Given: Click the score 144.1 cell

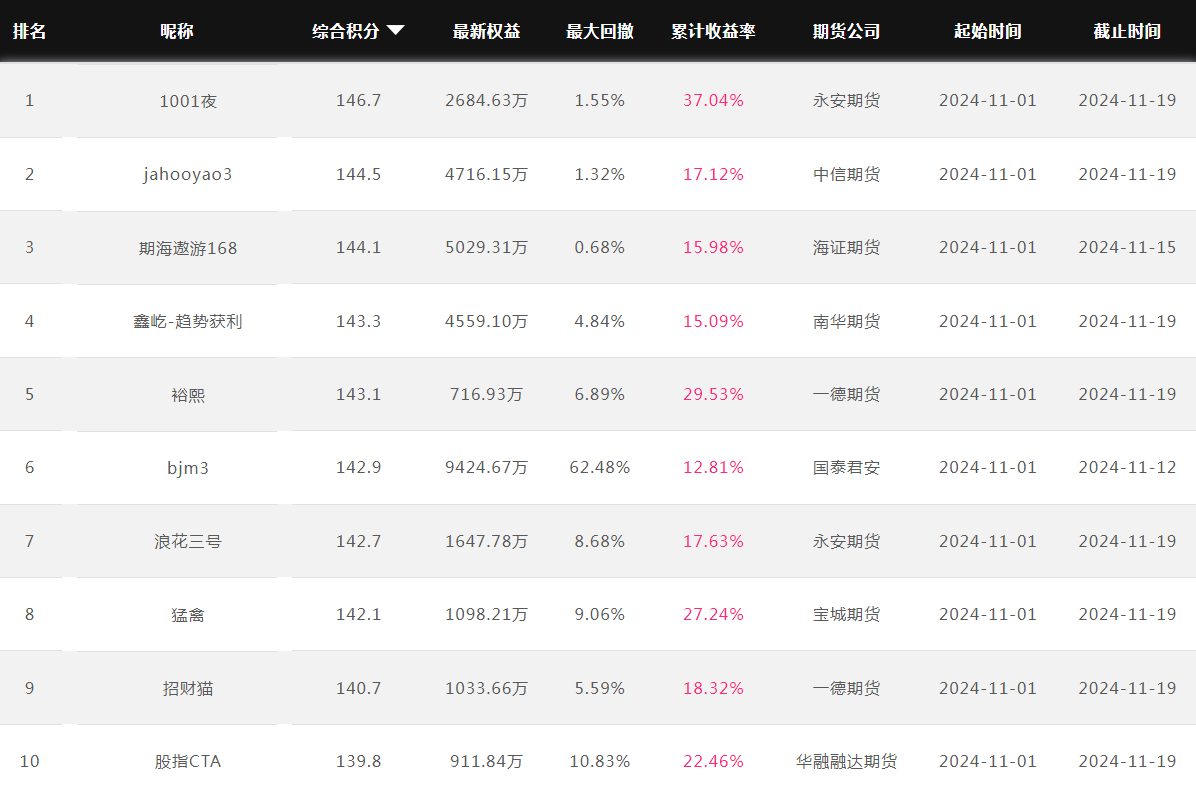Looking at the screenshot, I should (358, 248).
